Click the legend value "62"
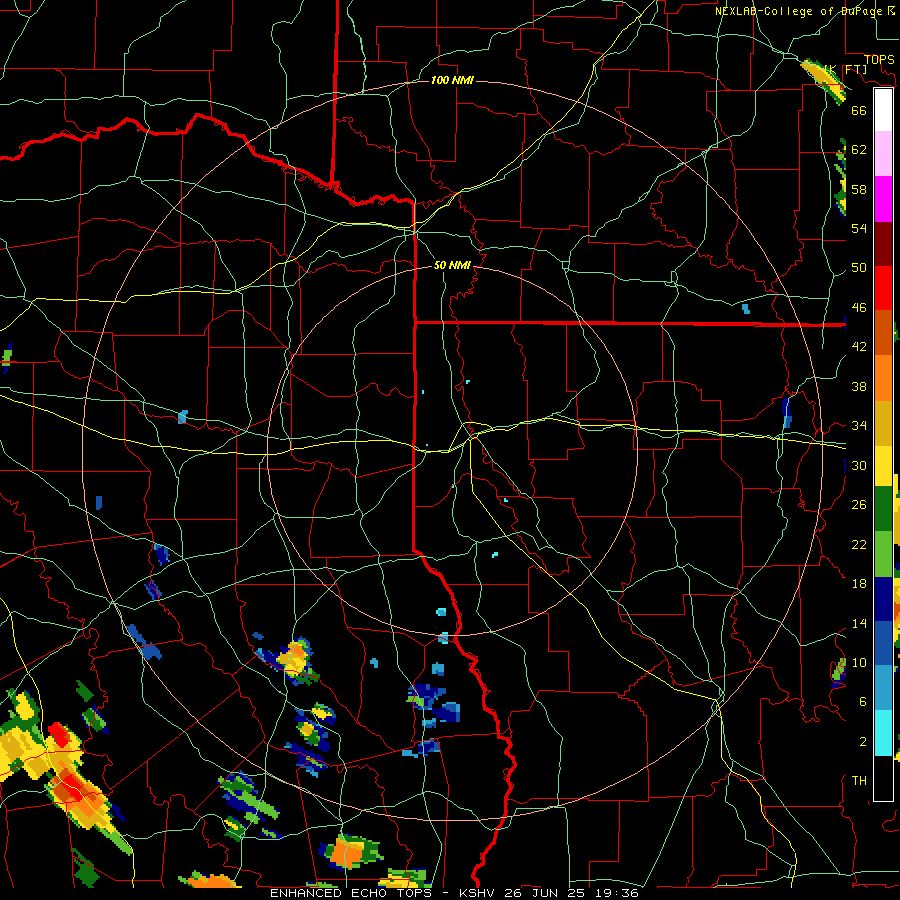 (859, 149)
